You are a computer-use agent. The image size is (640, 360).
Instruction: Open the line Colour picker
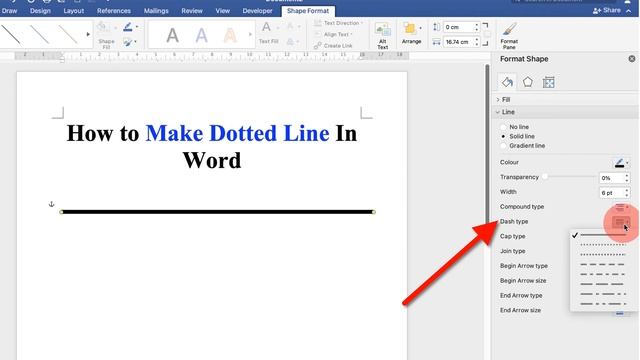coord(621,163)
